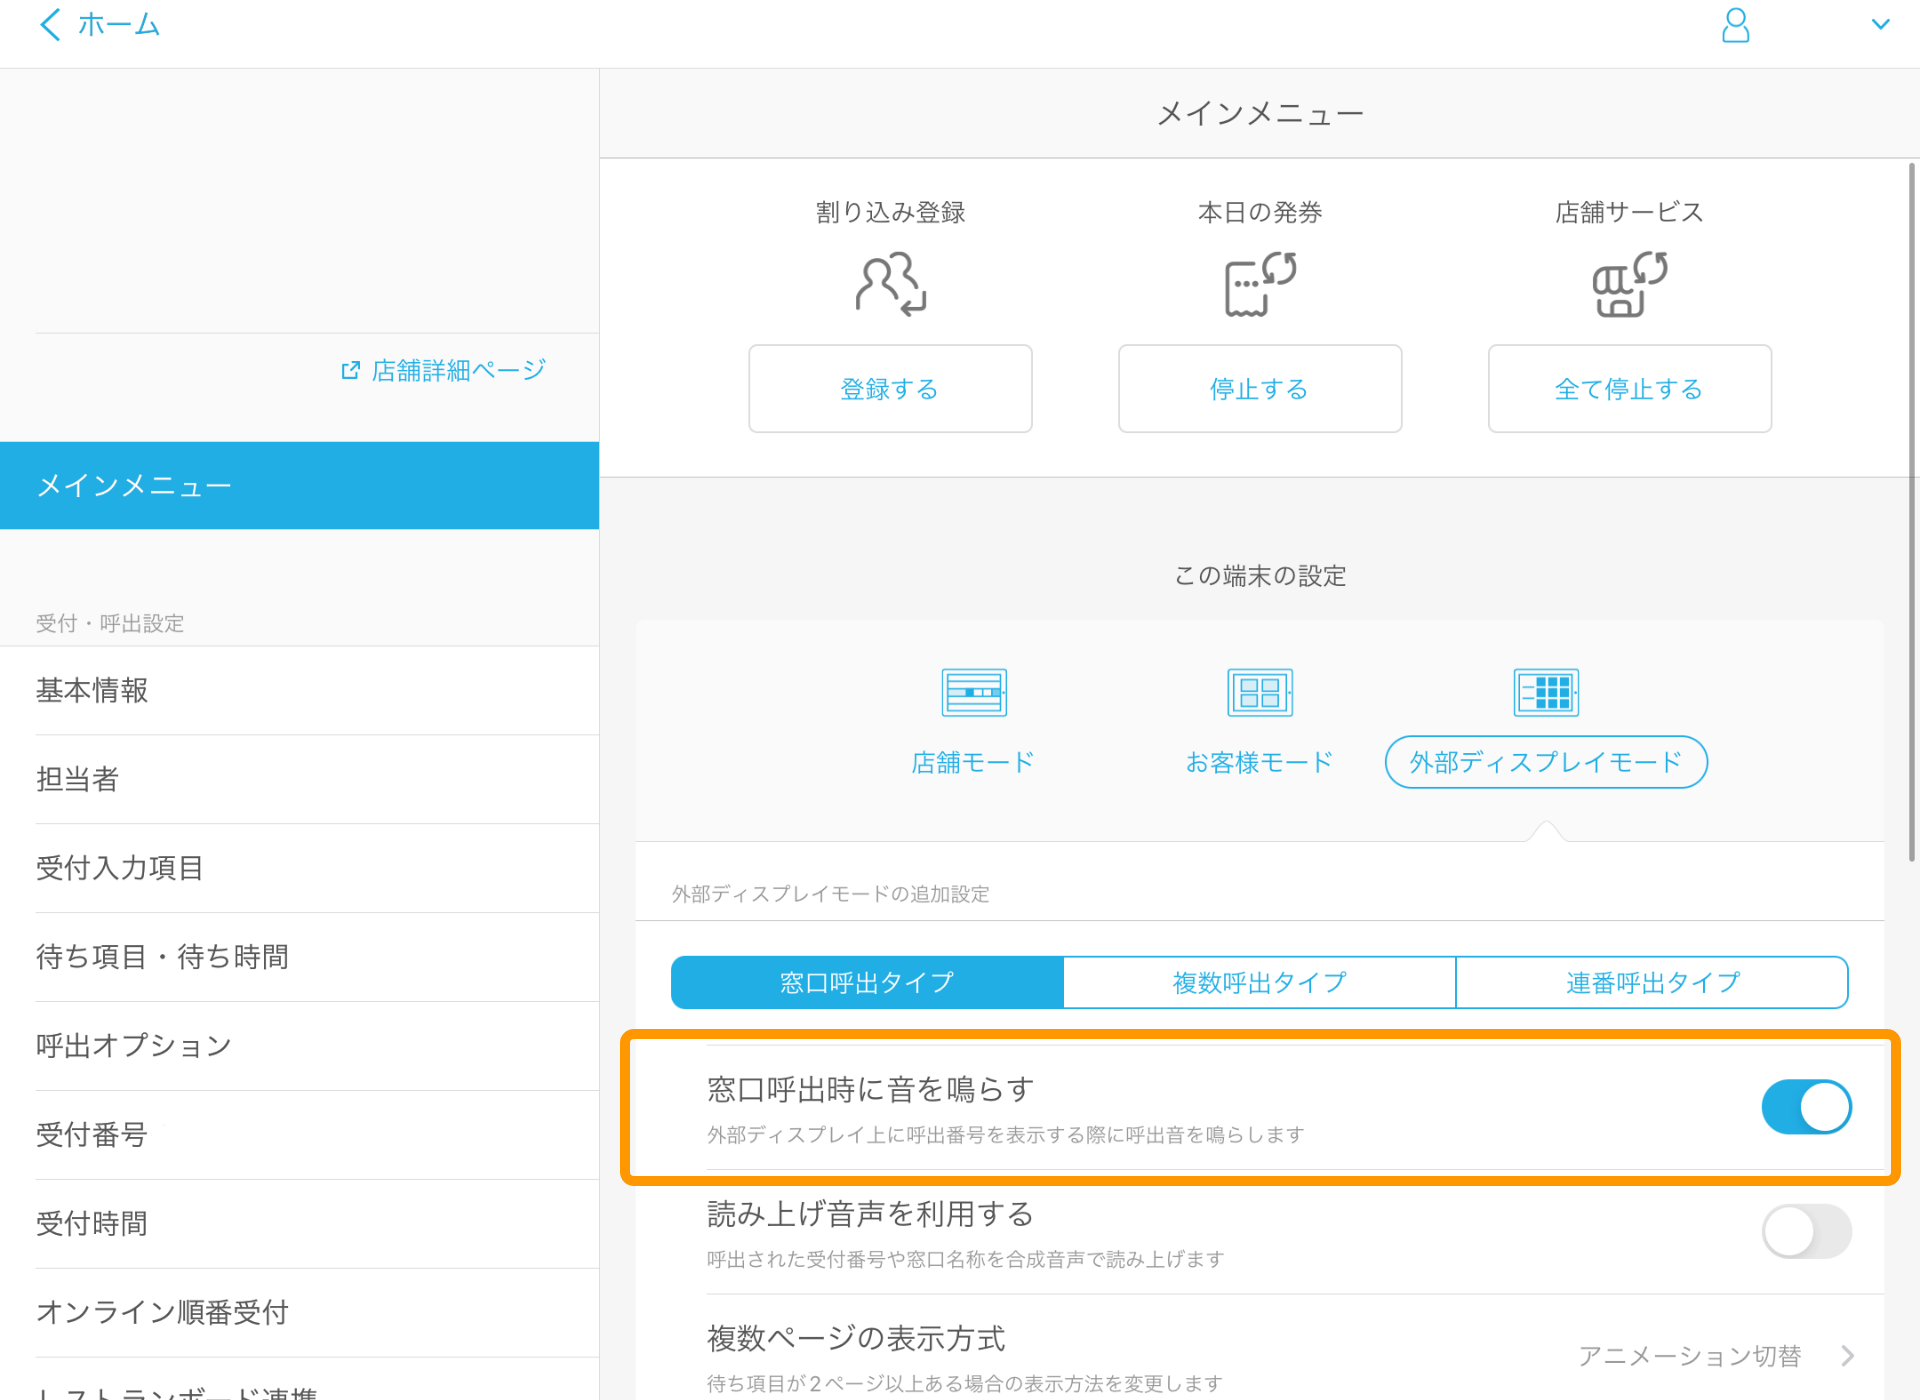The height and width of the screenshot is (1400, 1920).
Task: Click the 本日の発券 label
Action: [1260, 212]
